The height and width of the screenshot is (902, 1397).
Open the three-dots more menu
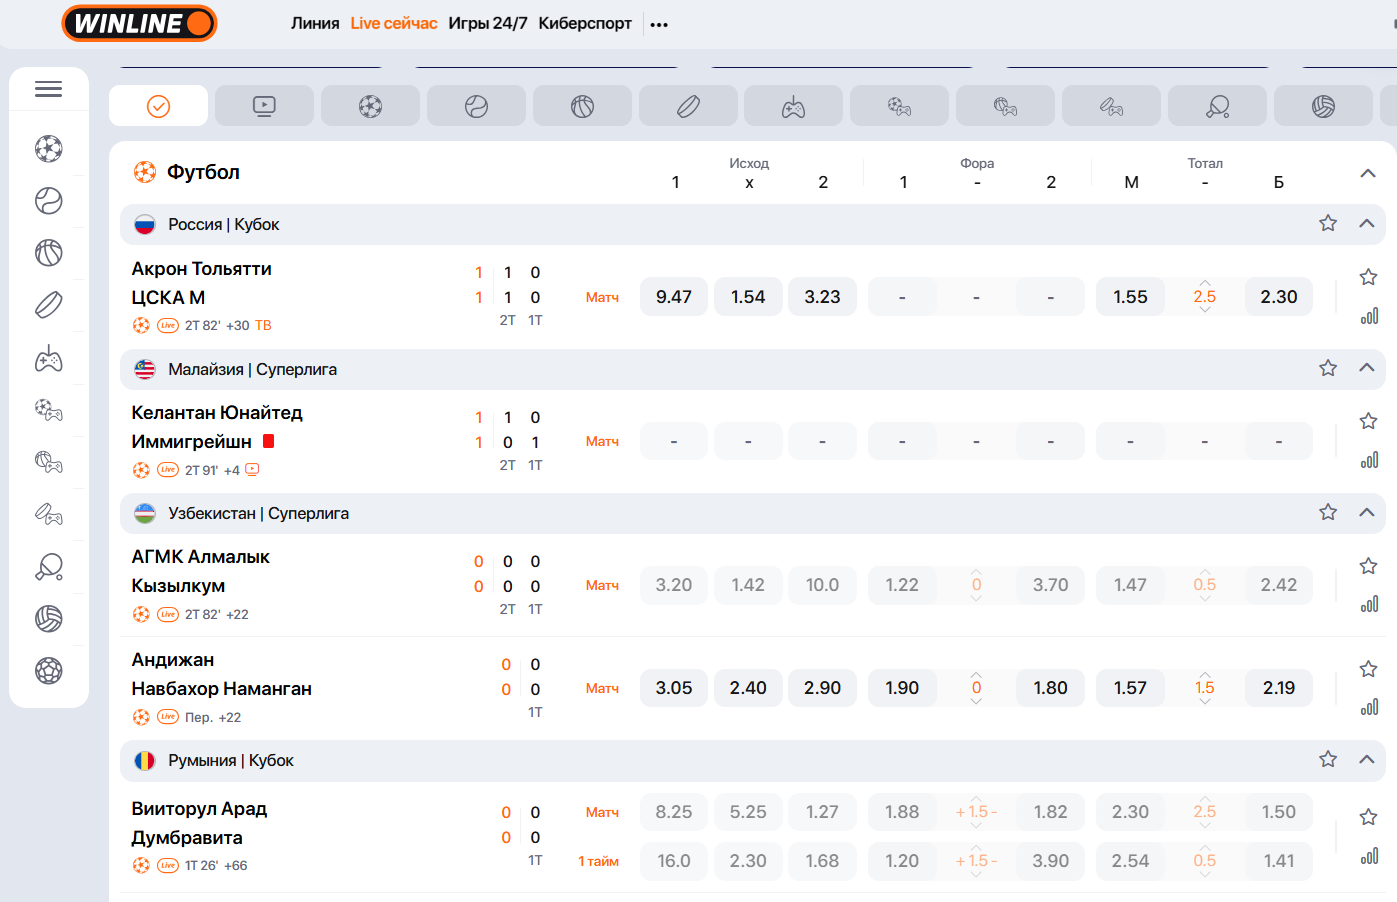point(659,24)
